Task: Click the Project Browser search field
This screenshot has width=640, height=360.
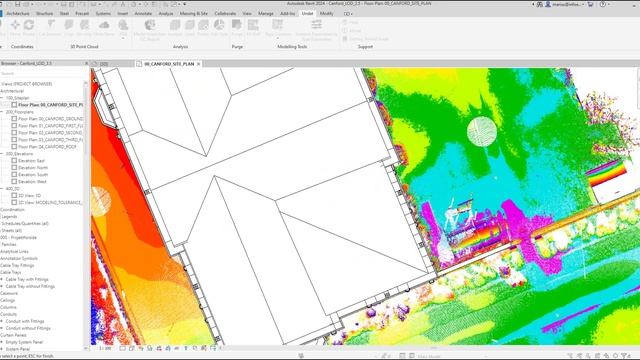Action: (x=42, y=73)
